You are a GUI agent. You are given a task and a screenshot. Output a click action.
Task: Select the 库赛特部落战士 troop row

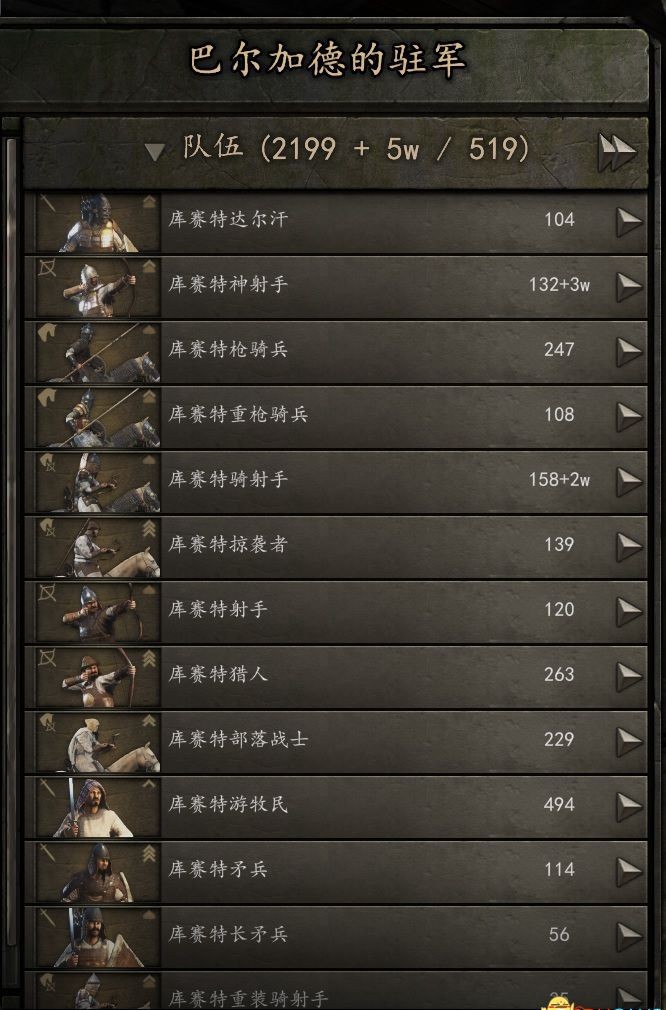336,742
